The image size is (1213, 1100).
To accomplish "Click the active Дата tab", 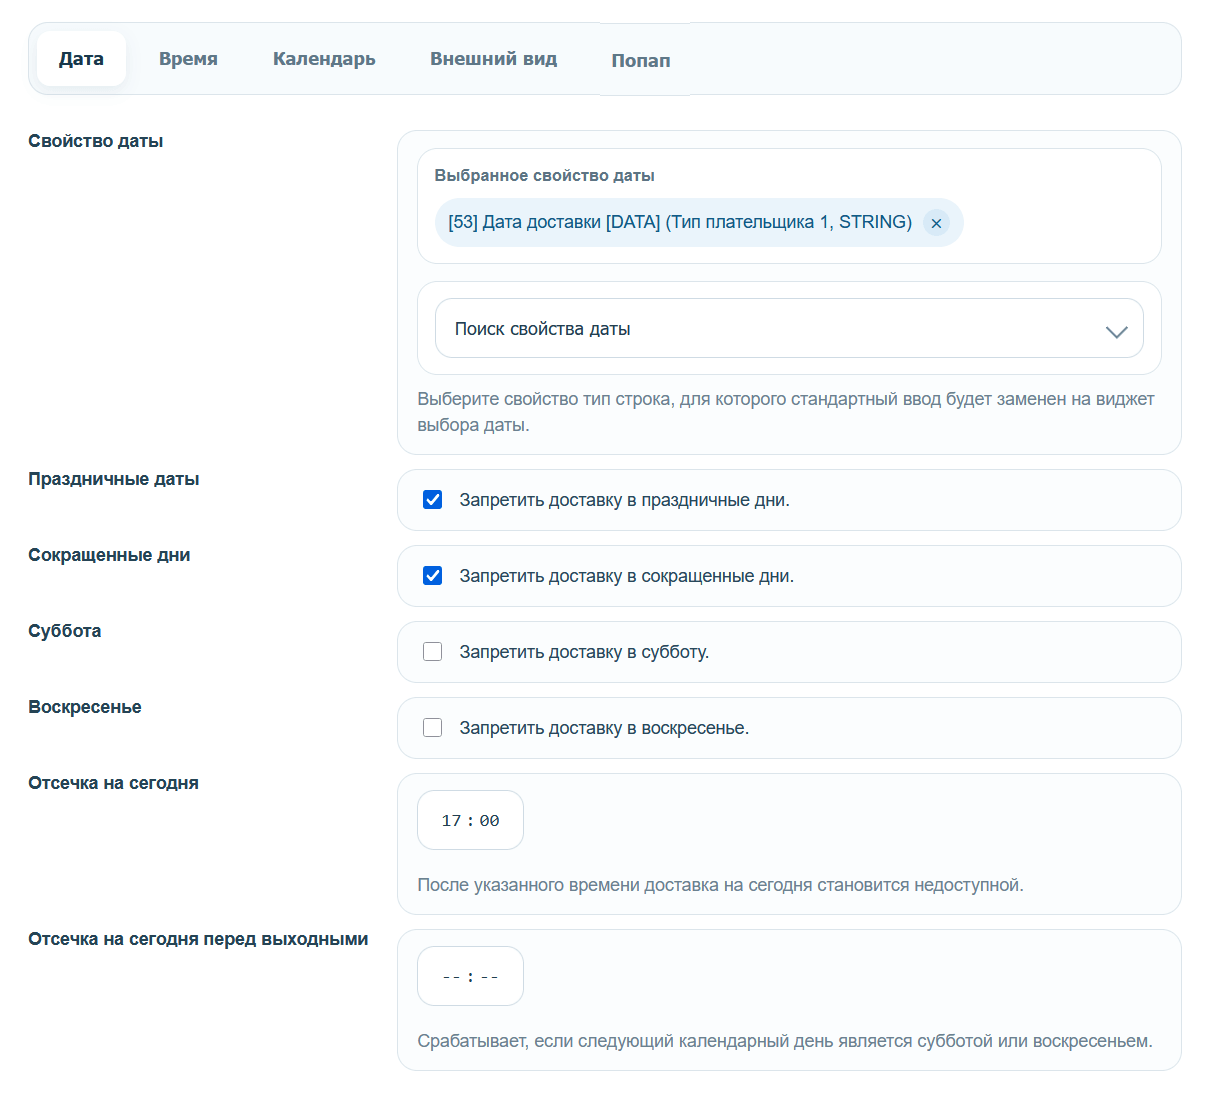I will click(x=82, y=59).
